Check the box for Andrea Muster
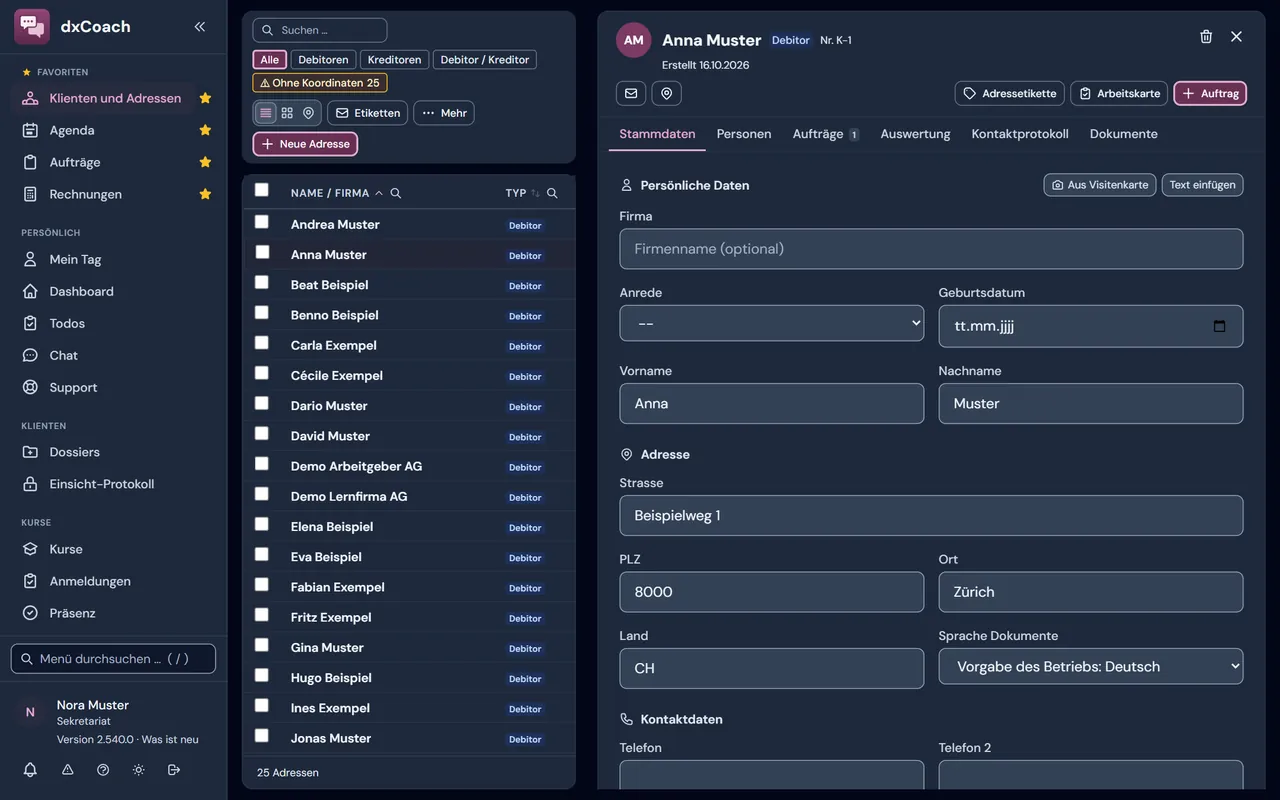1280x800 pixels. pos(262,222)
